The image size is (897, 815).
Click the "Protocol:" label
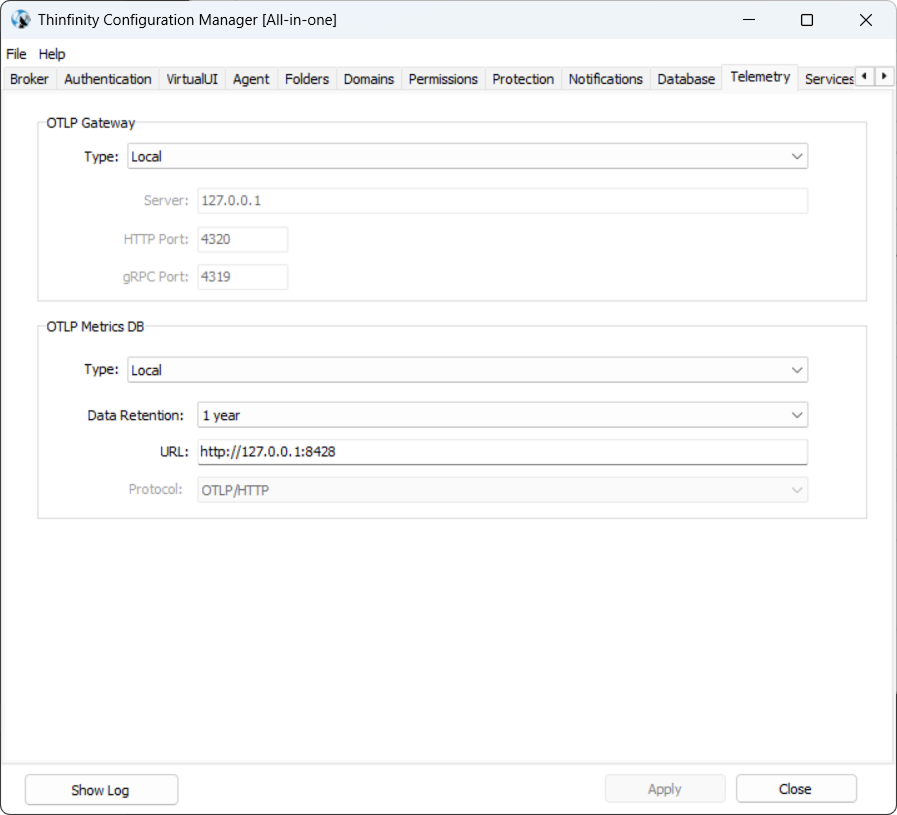coord(156,490)
